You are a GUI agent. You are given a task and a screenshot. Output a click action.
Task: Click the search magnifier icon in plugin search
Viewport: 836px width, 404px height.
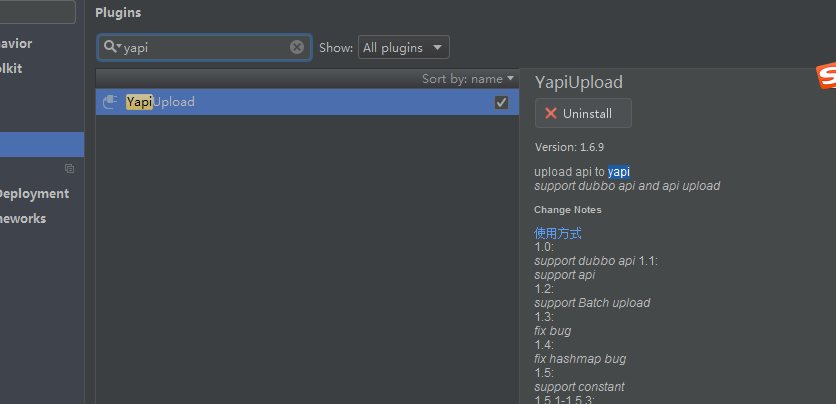112,47
